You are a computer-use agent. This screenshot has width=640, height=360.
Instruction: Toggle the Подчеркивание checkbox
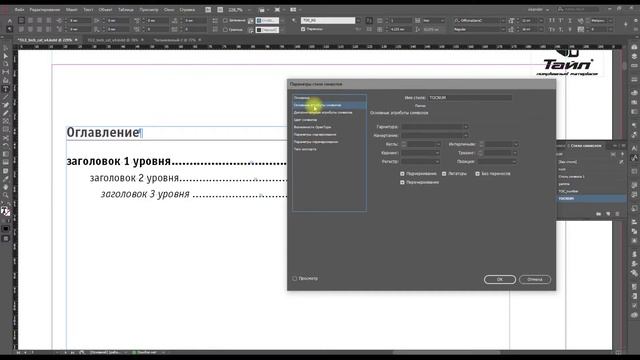[x=402, y=174]
